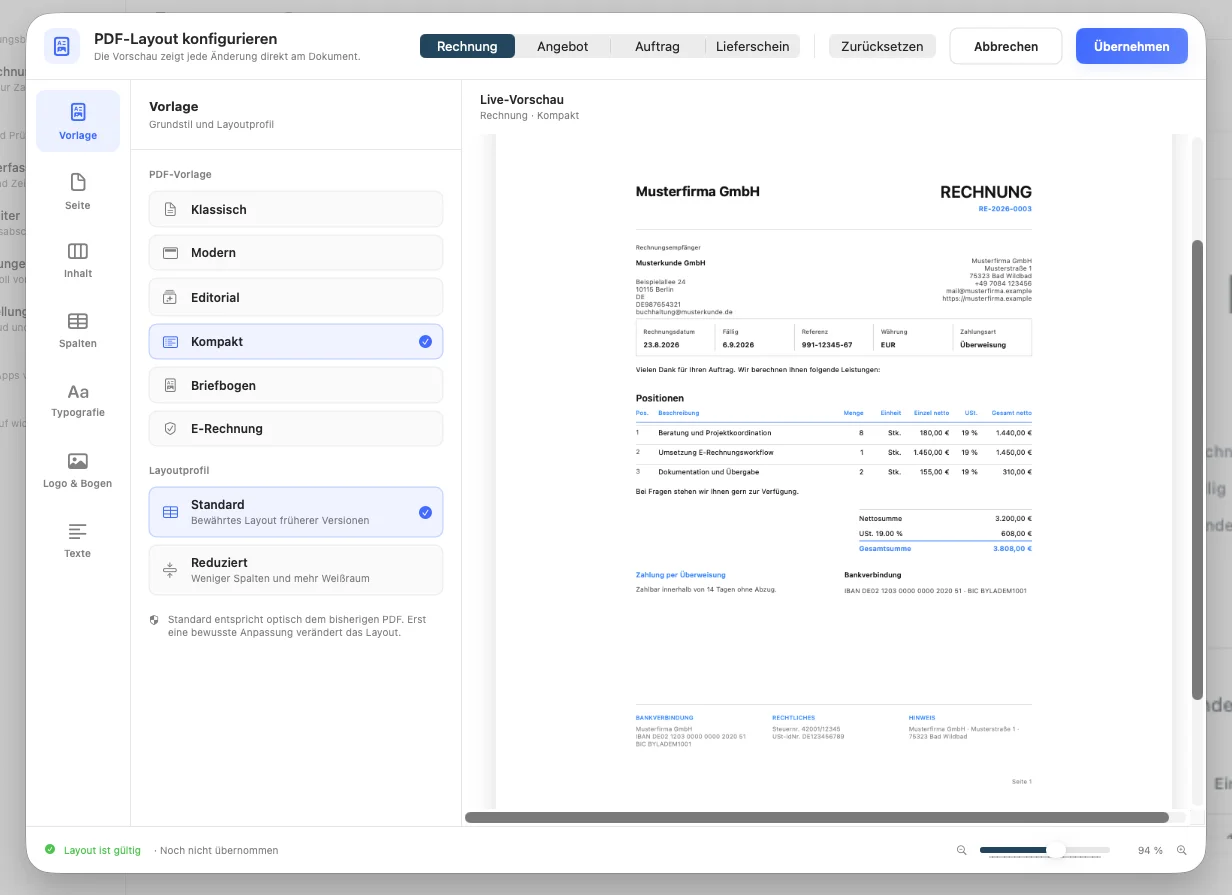Click the 94 % zoom value

1150,851
